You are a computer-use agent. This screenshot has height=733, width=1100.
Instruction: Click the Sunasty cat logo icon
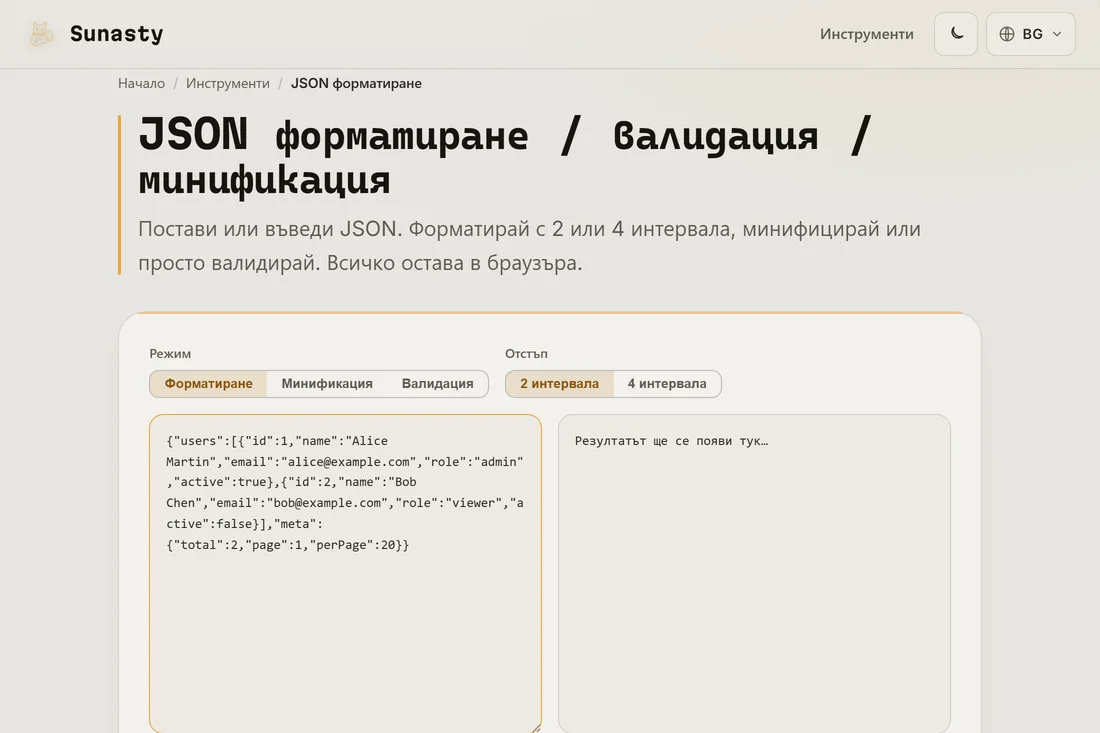point(41,34)
